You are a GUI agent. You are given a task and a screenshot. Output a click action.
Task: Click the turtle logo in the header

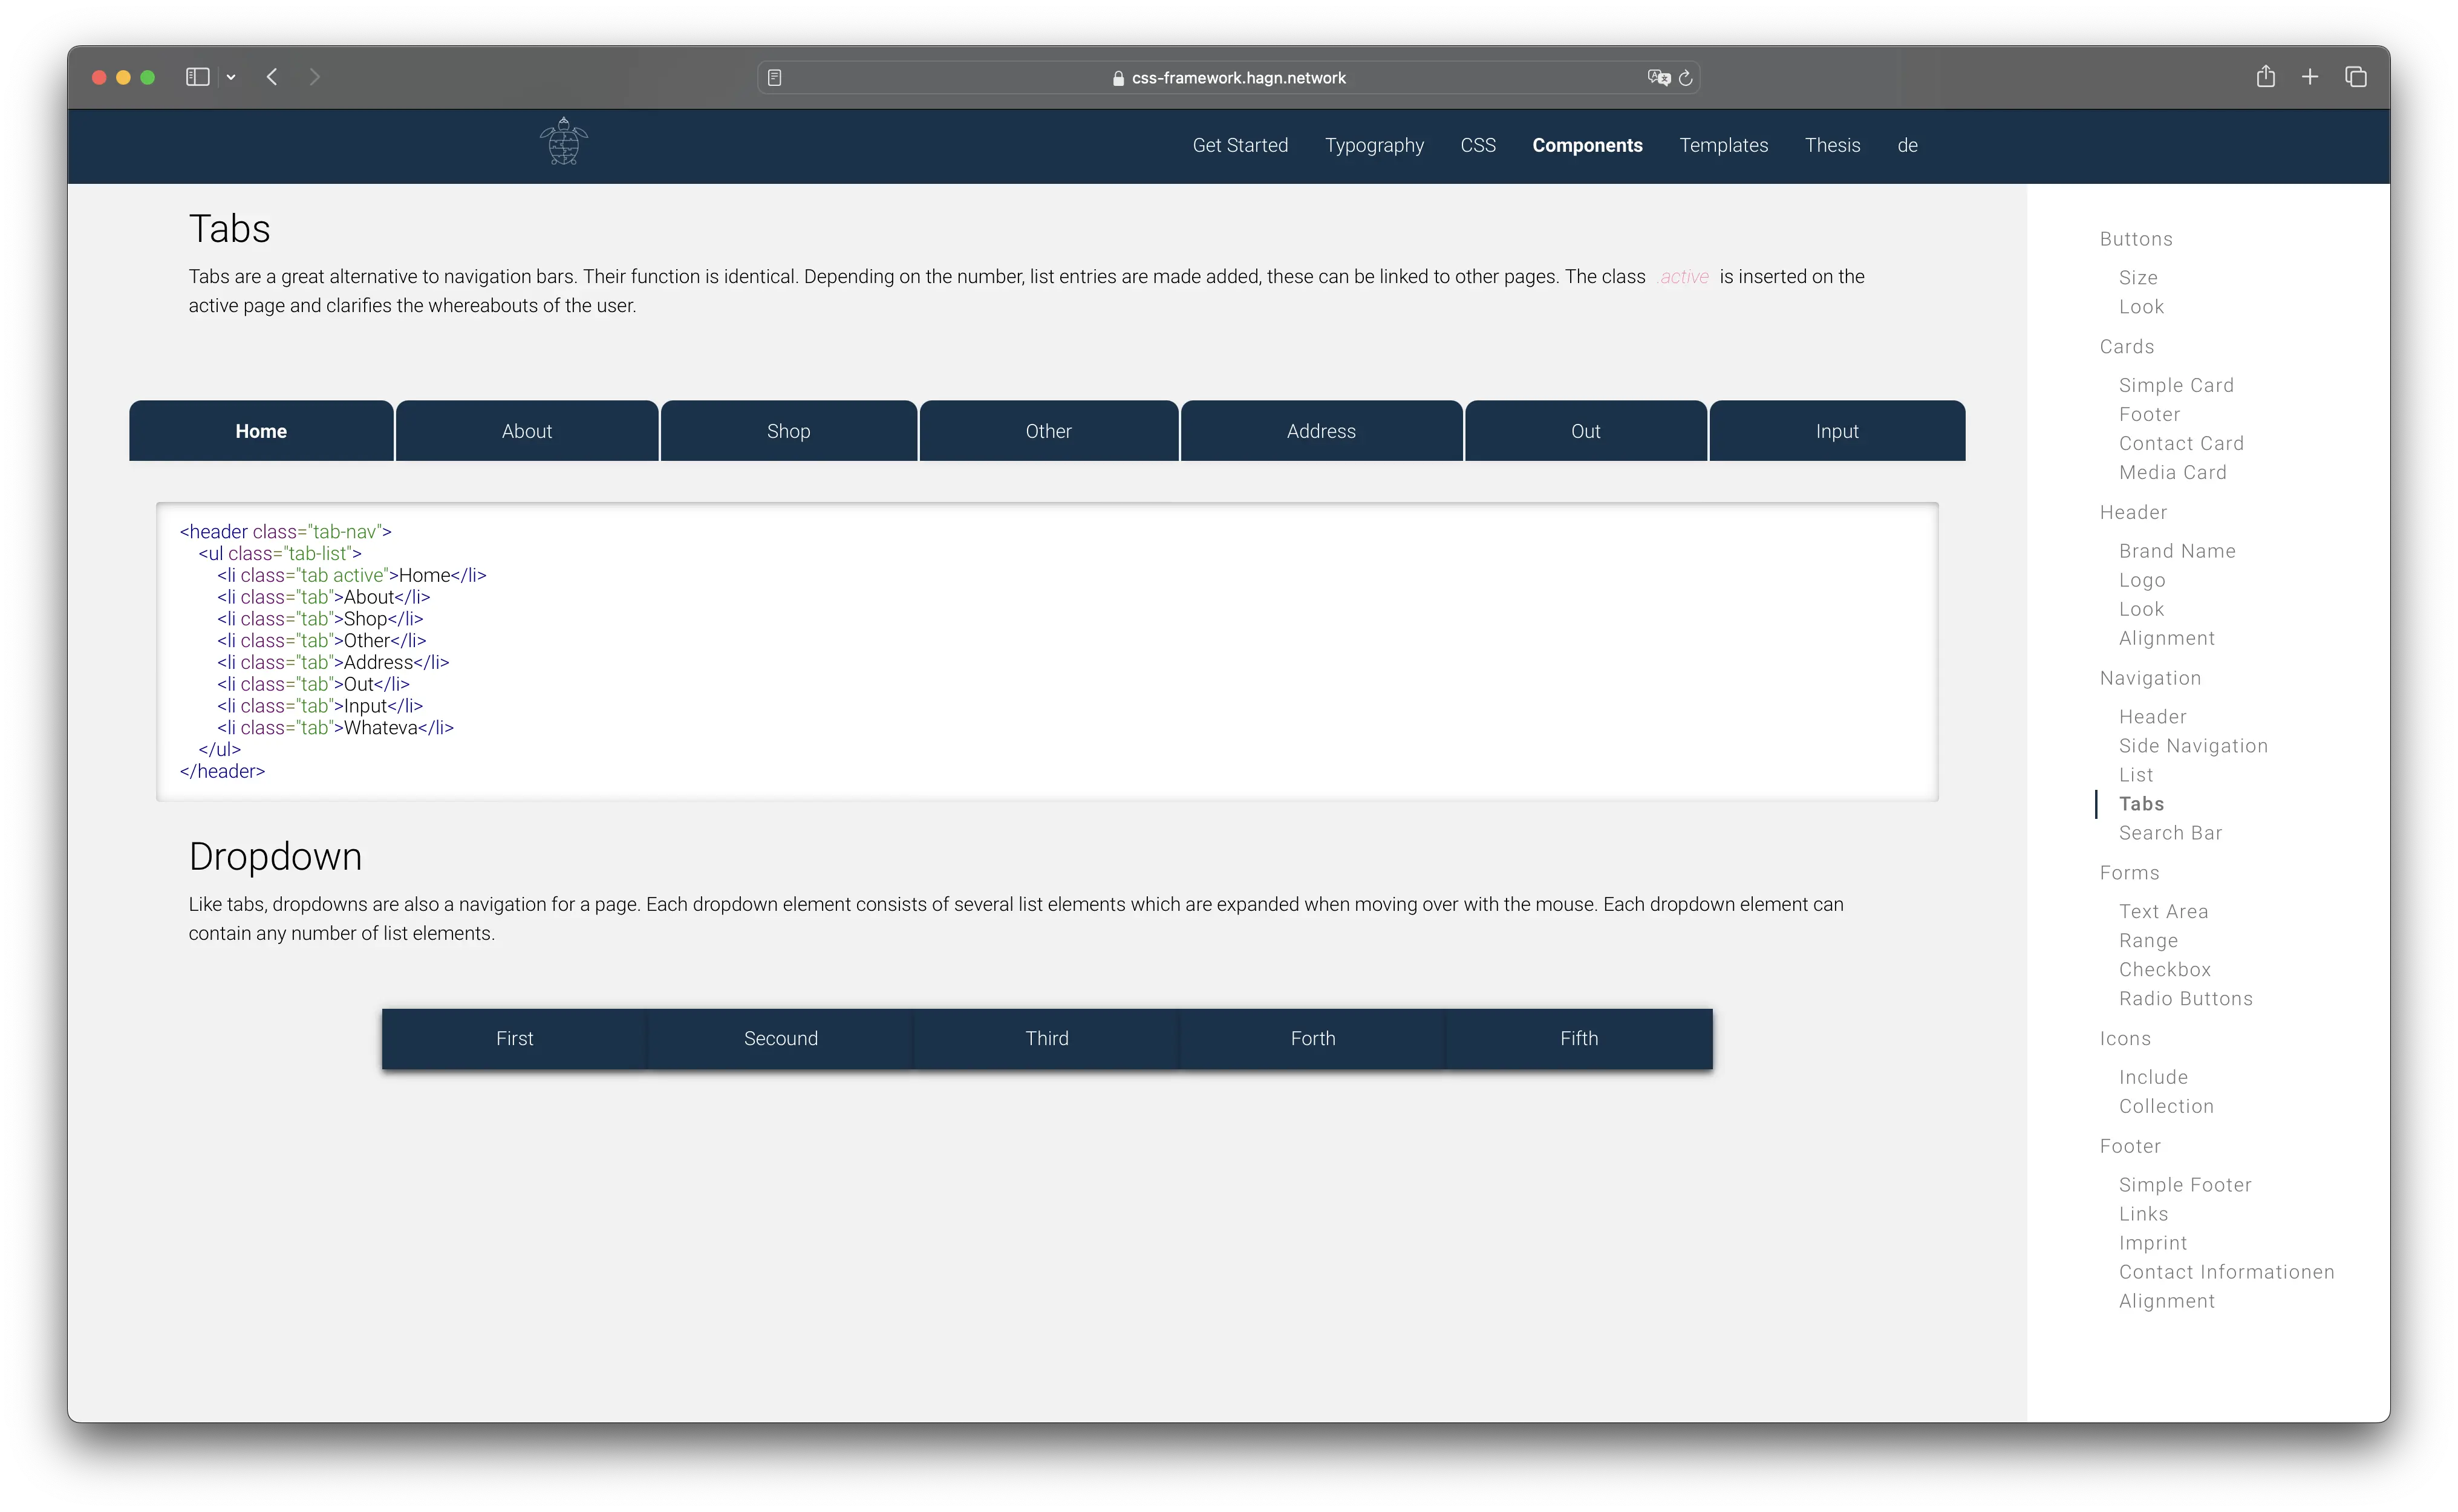[x=563, y=142]
